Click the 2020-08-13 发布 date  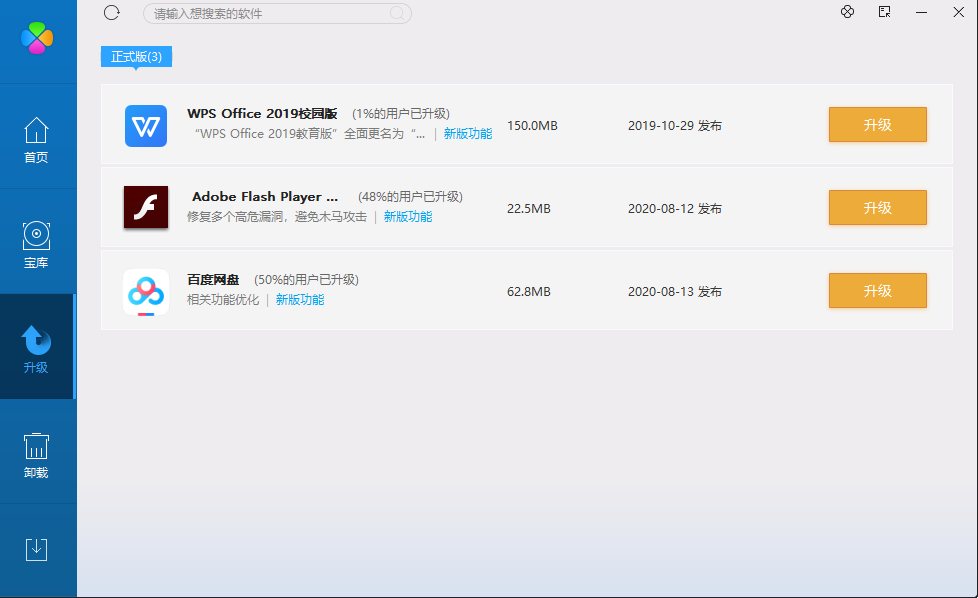coord(675,291)
